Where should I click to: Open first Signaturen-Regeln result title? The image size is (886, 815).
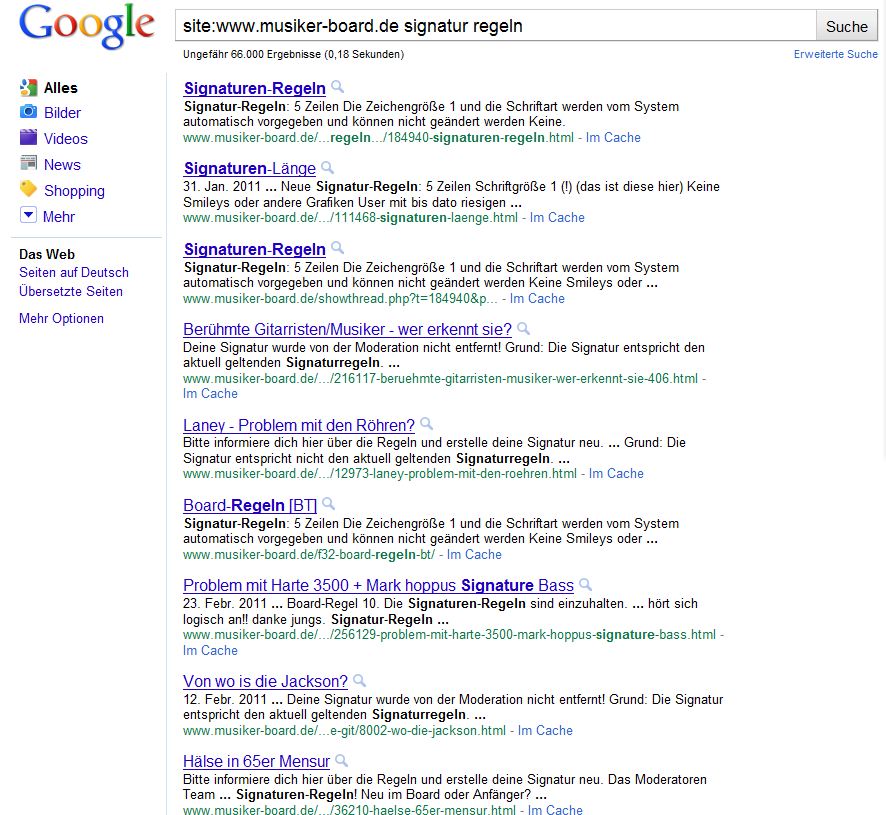pyautogui.click(x=255, y=88)
